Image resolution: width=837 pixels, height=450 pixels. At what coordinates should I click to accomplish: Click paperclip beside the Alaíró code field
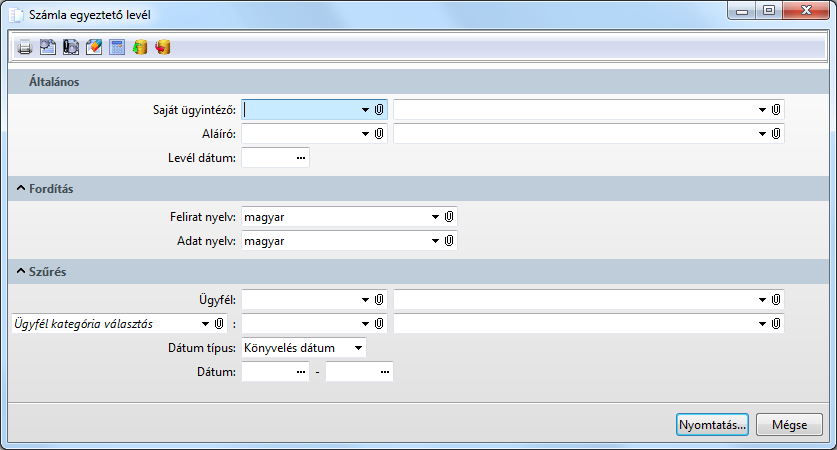pyautogui.click(x=380, y=133)
